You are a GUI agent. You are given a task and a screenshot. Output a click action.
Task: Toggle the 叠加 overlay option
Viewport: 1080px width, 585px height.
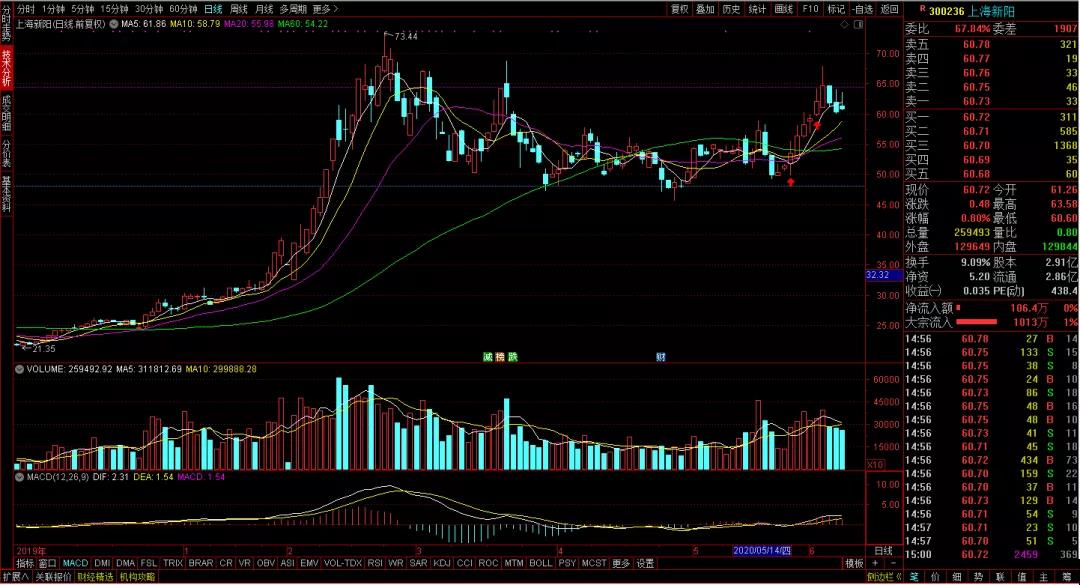[x=705, y=9]
